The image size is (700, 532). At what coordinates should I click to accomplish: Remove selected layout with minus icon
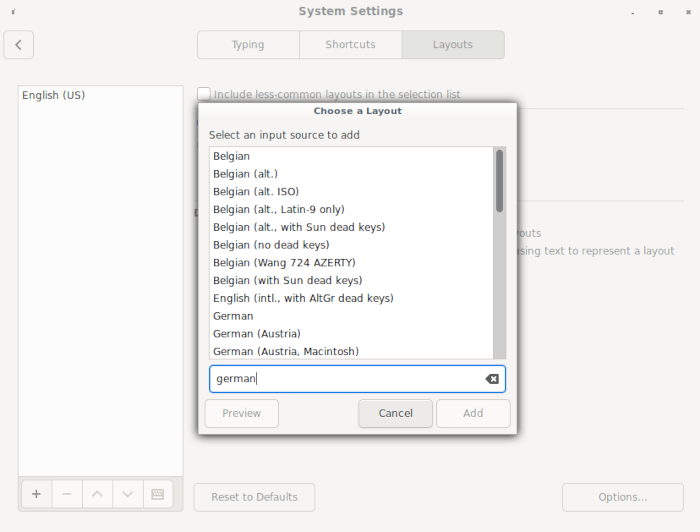pos(67,494)
